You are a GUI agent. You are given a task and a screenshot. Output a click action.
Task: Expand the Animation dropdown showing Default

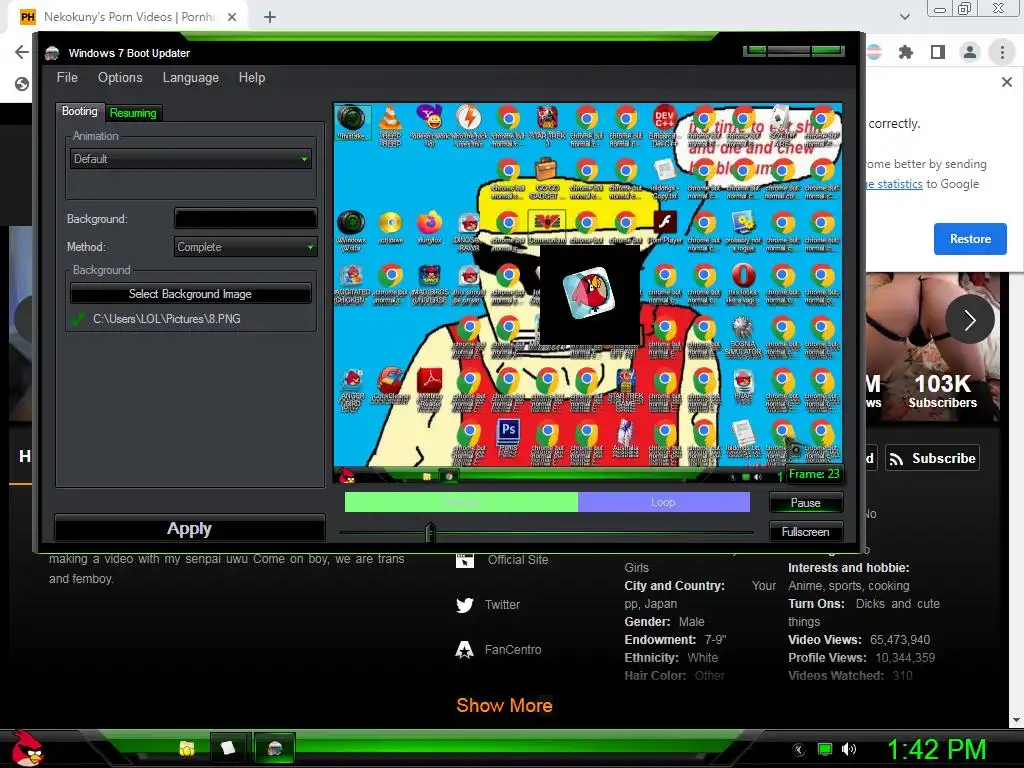point(190,159)
